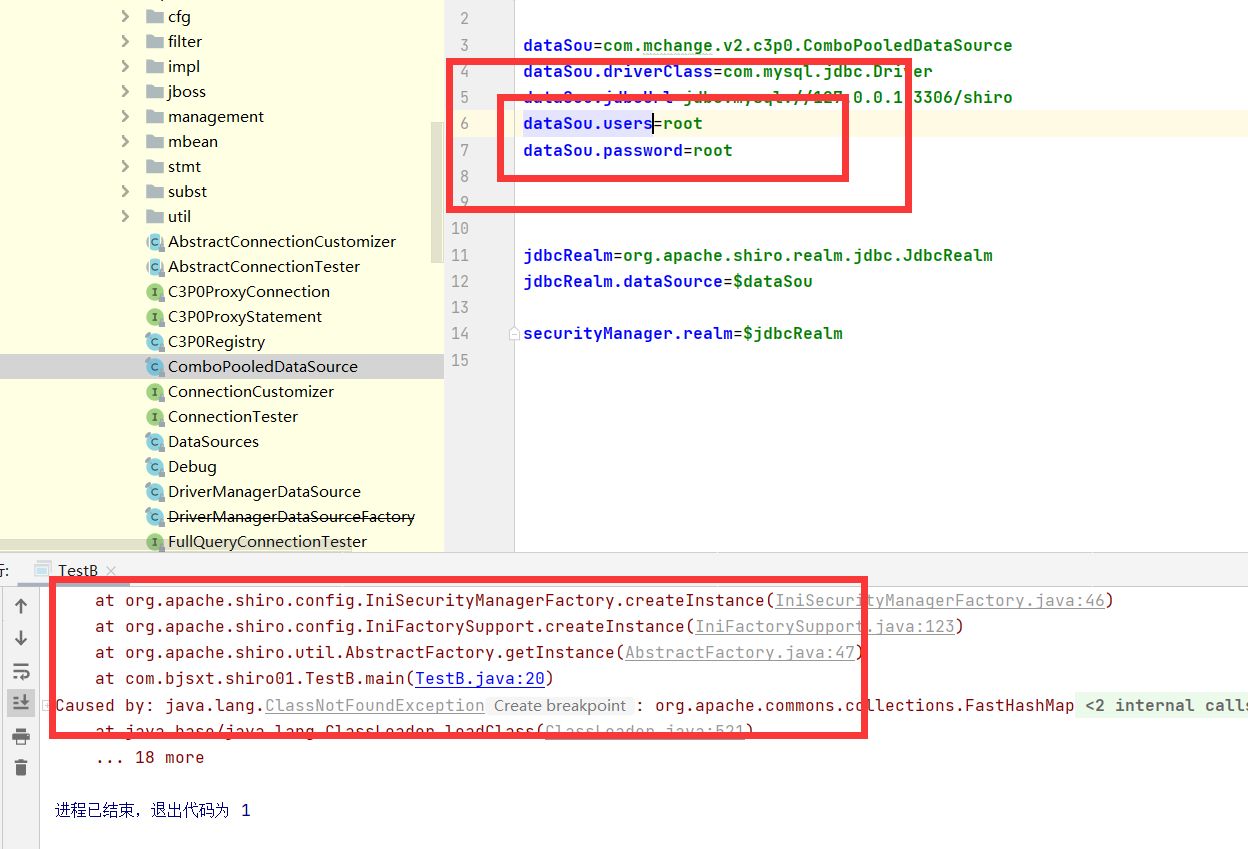Select the impl folder icon
The image size is (1248, 849).
click(x=154, y=66)
